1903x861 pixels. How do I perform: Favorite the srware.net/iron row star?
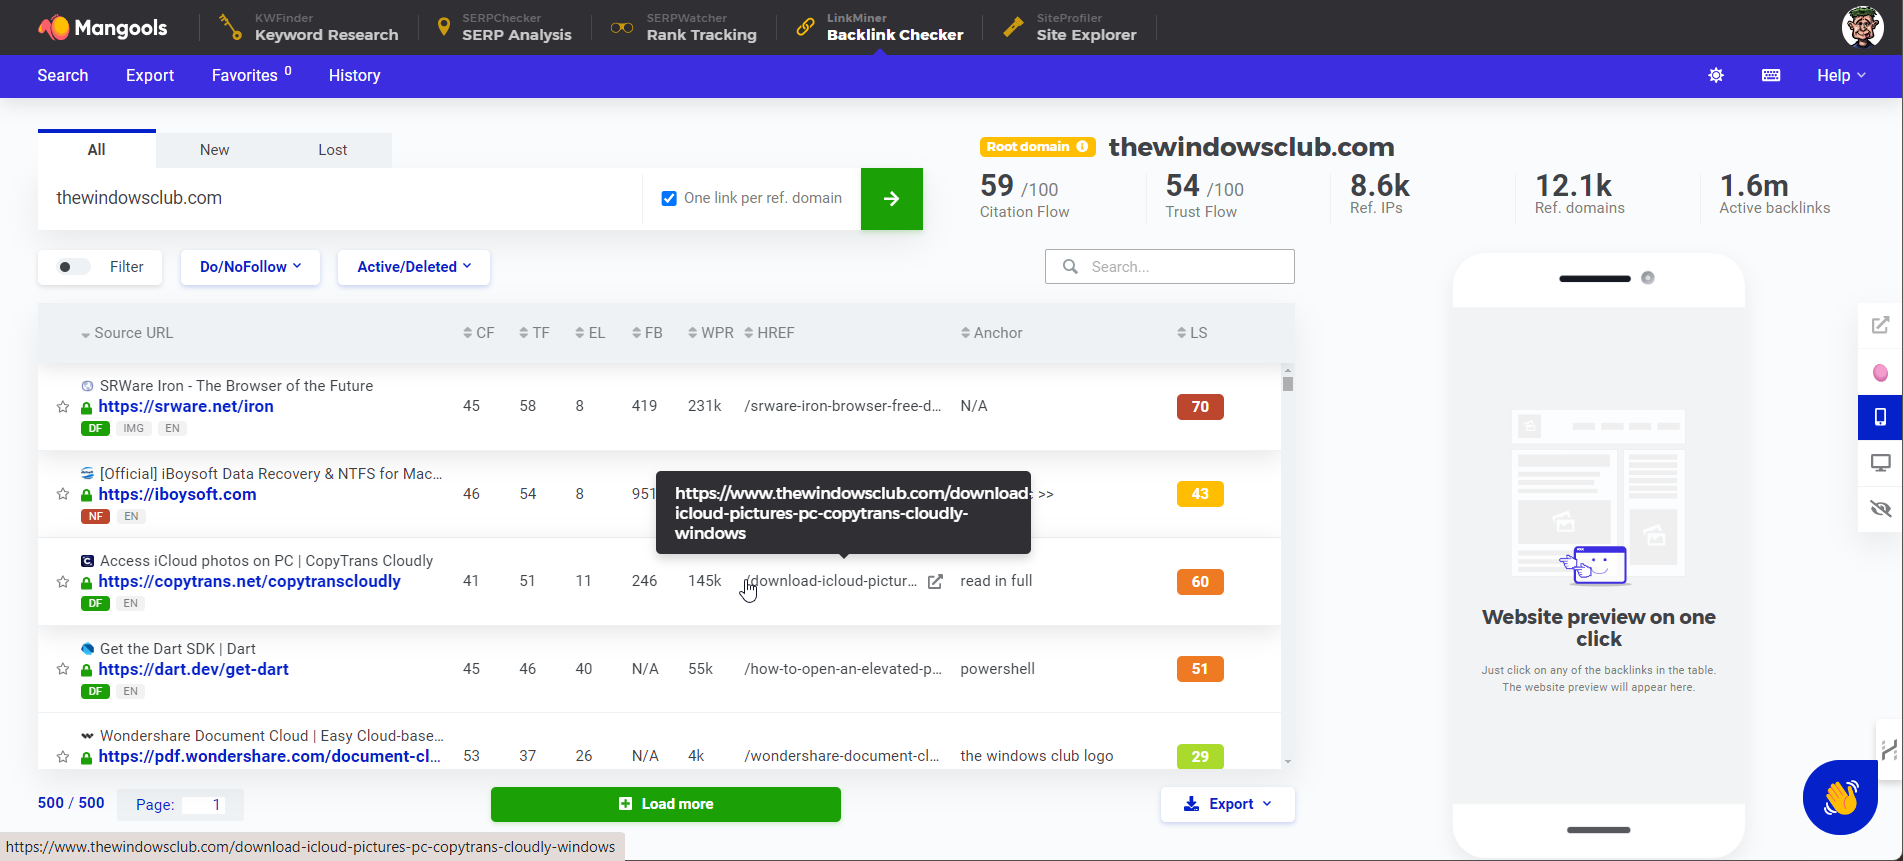63,407
